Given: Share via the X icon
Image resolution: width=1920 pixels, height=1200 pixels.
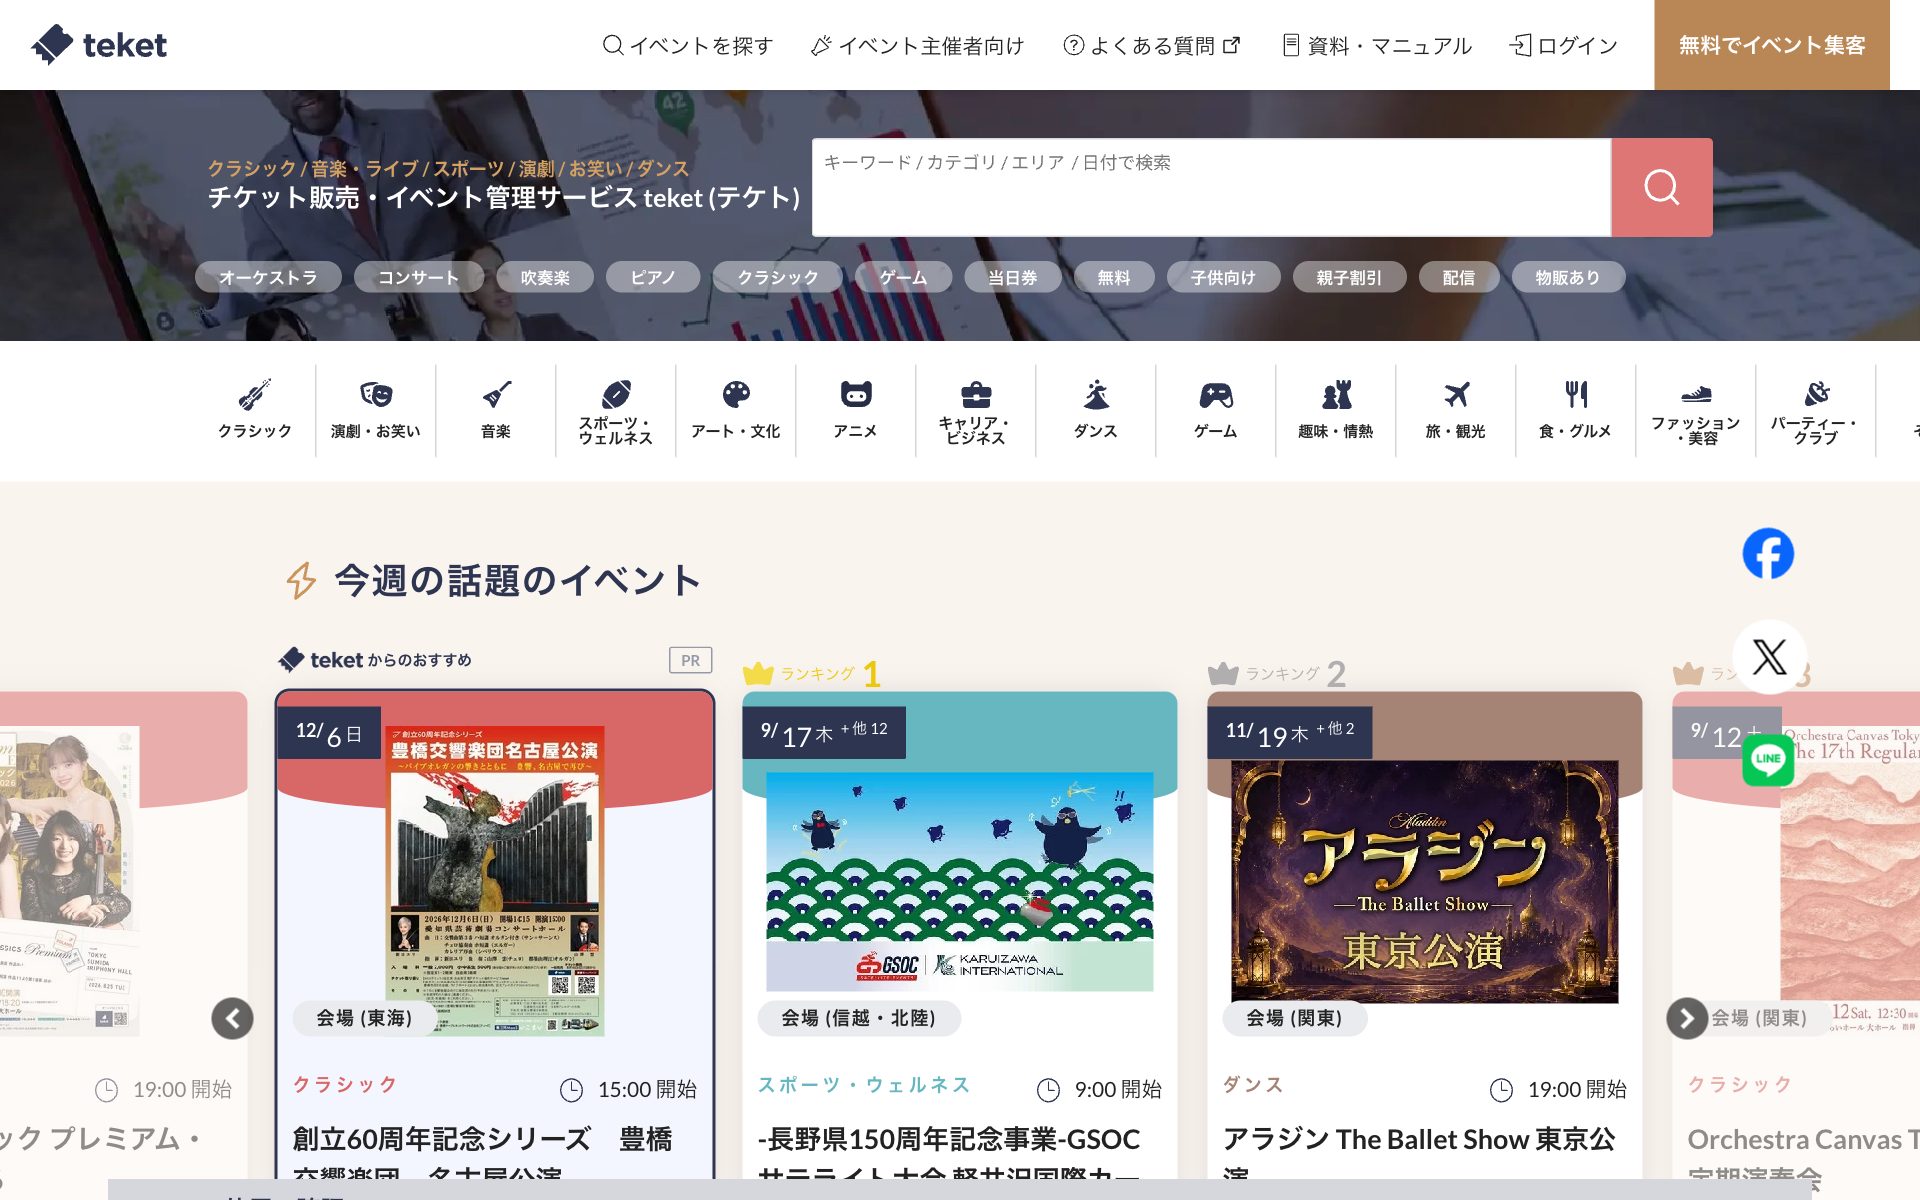Looking at the screenshot, I should (x=1769, y=657).
